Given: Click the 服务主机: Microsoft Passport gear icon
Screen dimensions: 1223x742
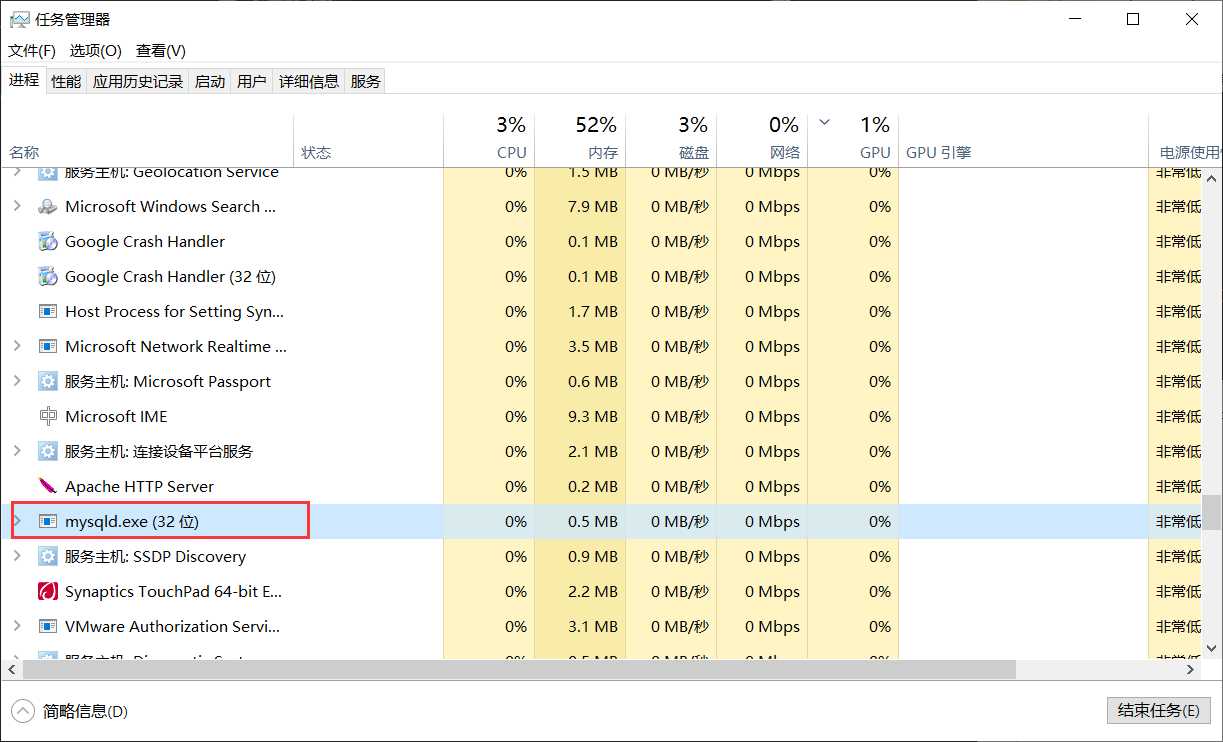Looking at the screenshot, I should point(47,382).
